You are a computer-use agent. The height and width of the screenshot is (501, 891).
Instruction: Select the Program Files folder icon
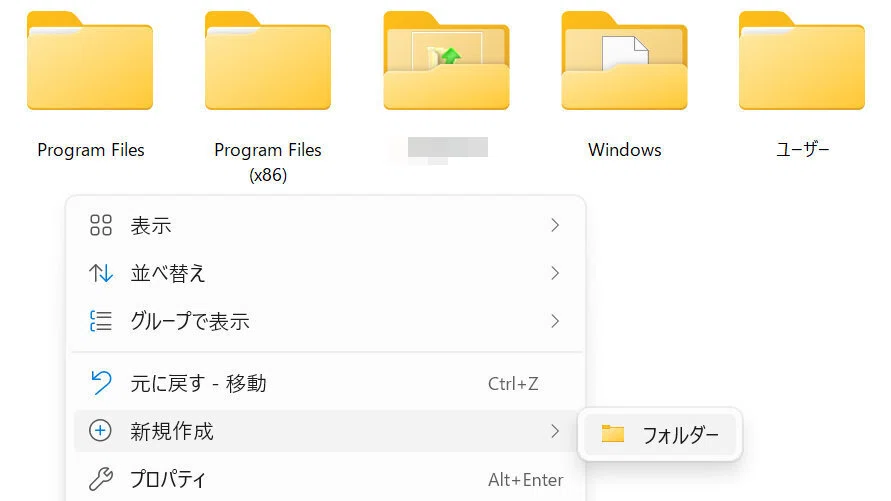(x=90, y=60)
